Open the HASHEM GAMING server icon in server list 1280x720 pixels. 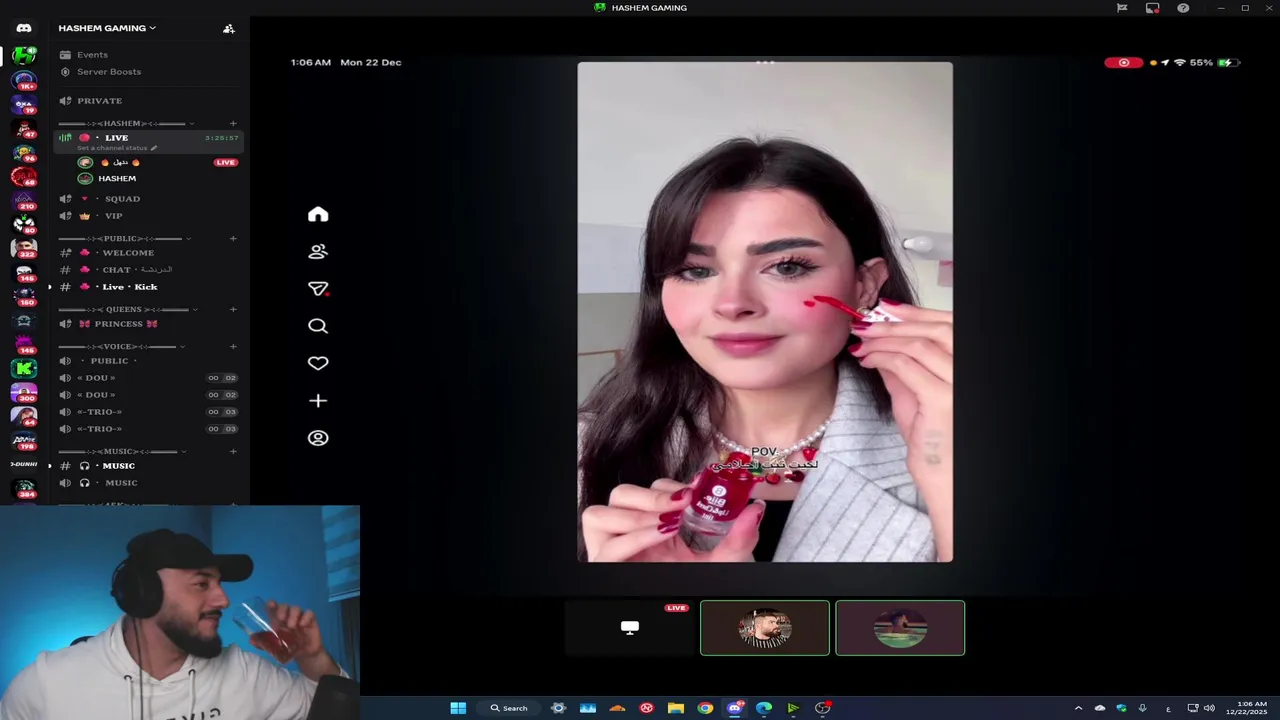click(x=24, y=56)
